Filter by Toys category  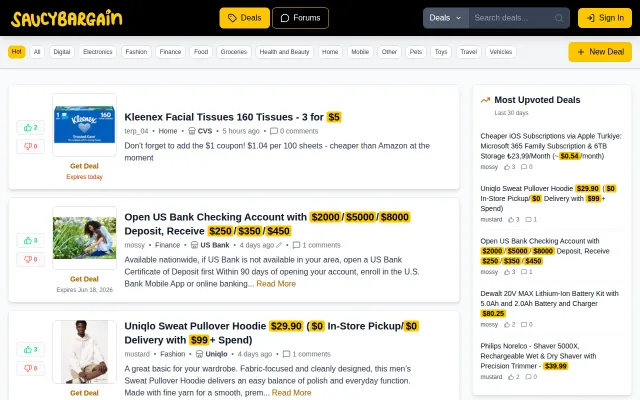pos(441,52)
